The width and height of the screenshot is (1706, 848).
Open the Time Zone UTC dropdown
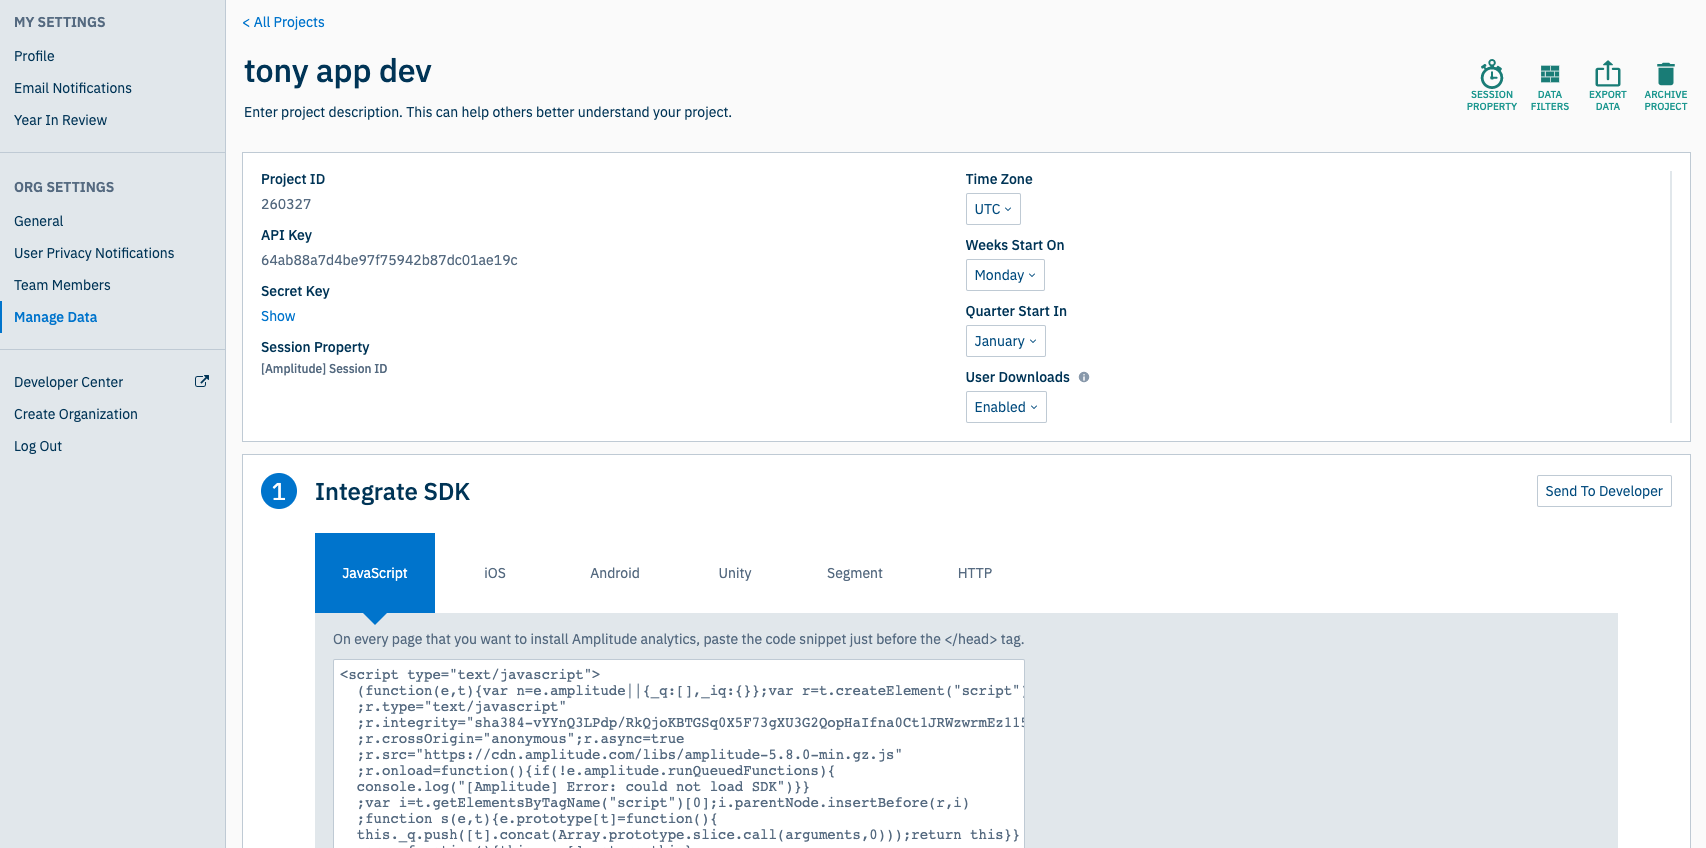(x=993, y=209)
